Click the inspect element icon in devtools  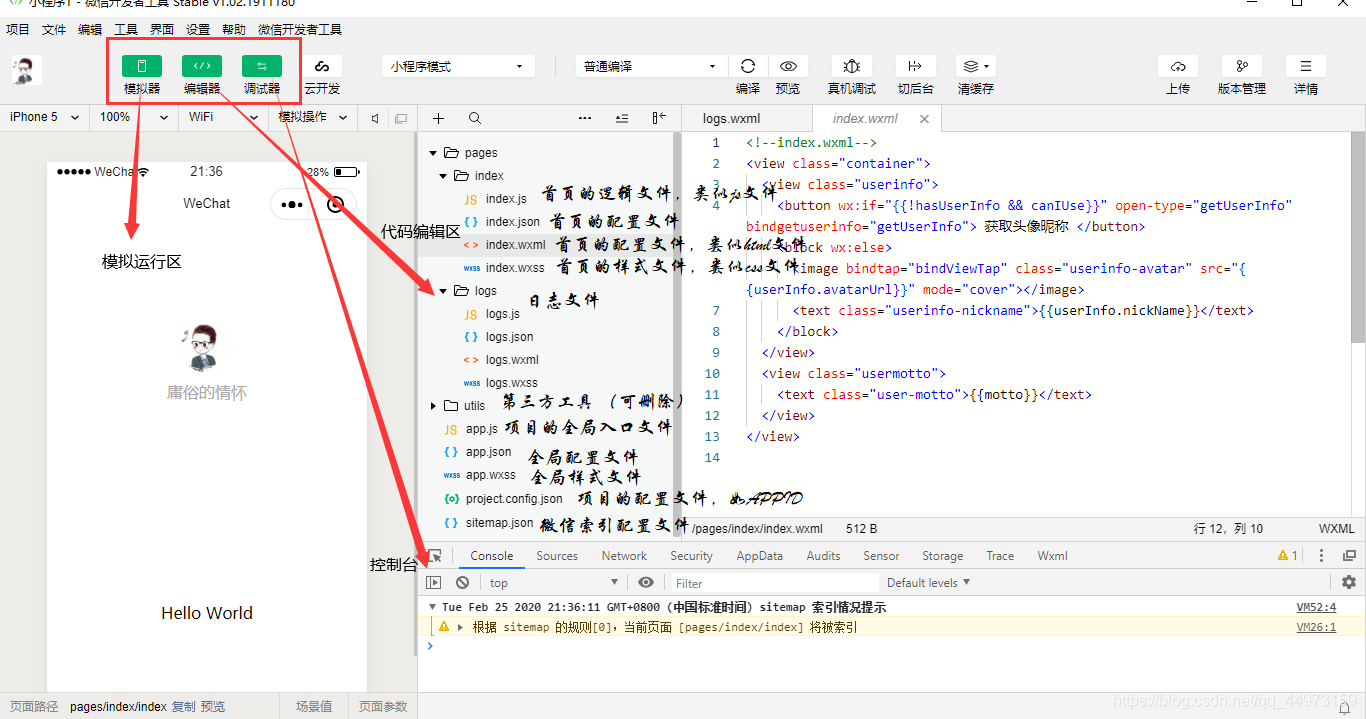click(435, 556)
